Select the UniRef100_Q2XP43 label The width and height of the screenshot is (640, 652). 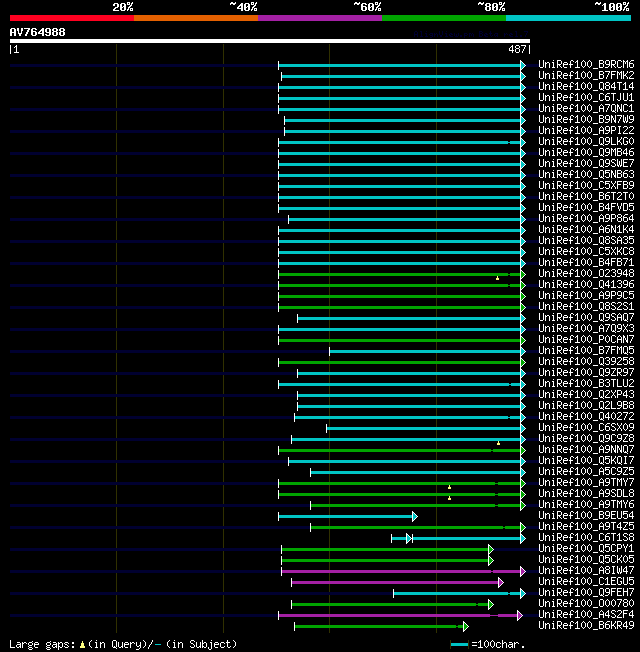[586, 395]
